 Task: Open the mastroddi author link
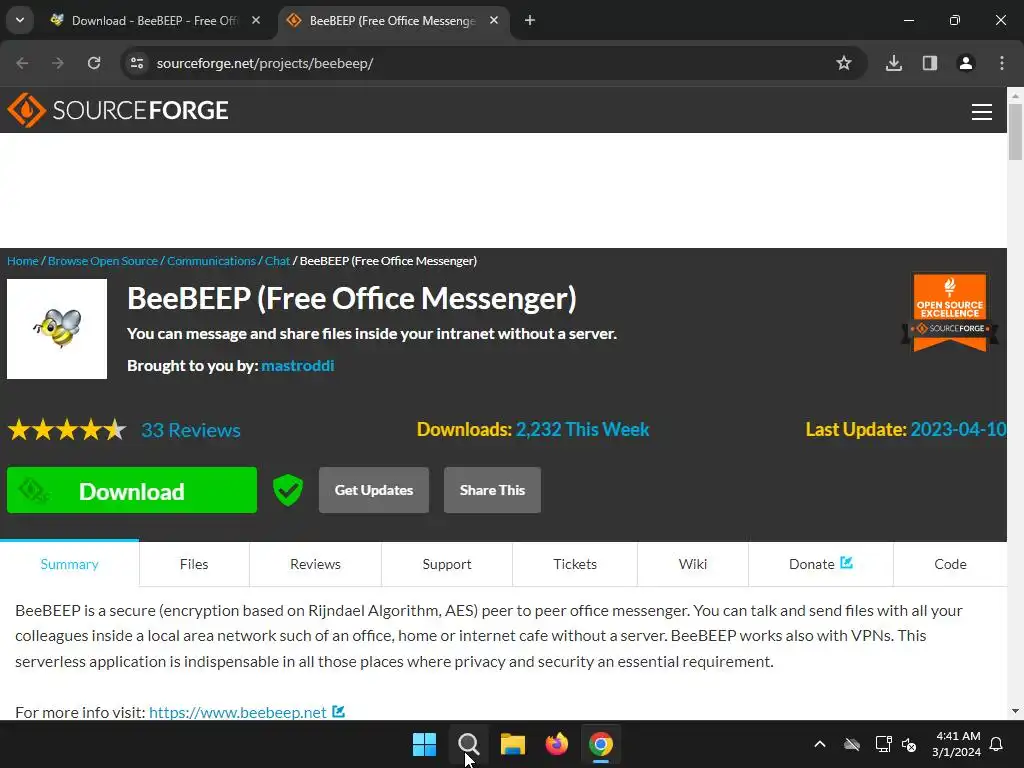(x=298, y=366)
